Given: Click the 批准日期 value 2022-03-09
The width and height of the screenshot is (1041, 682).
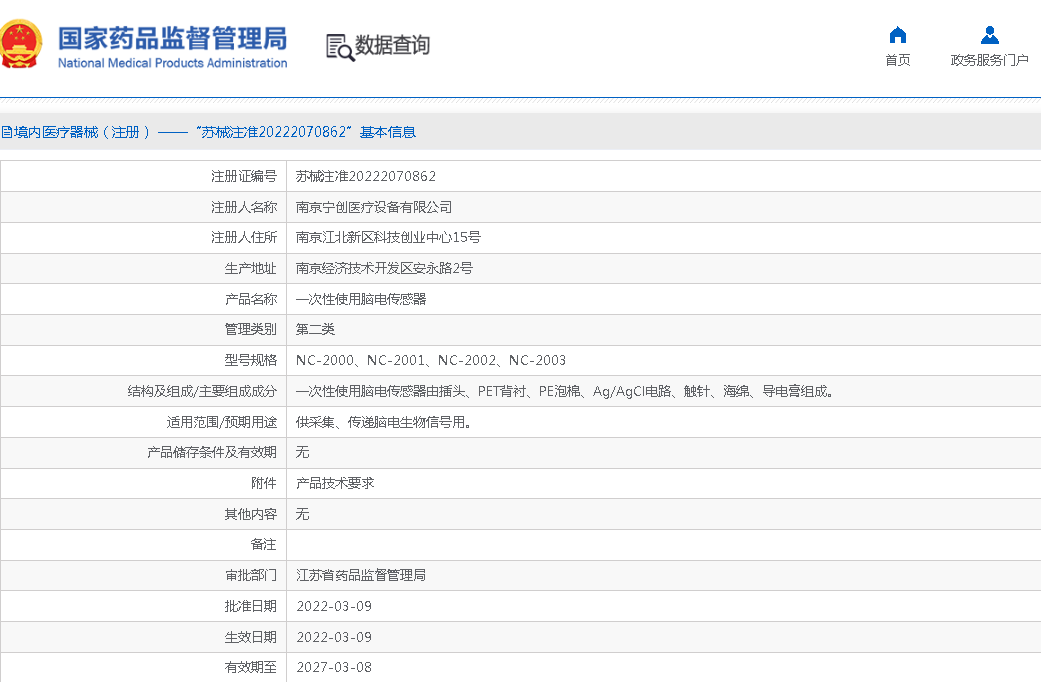Looking at the screenshot, I should (334, 606).
